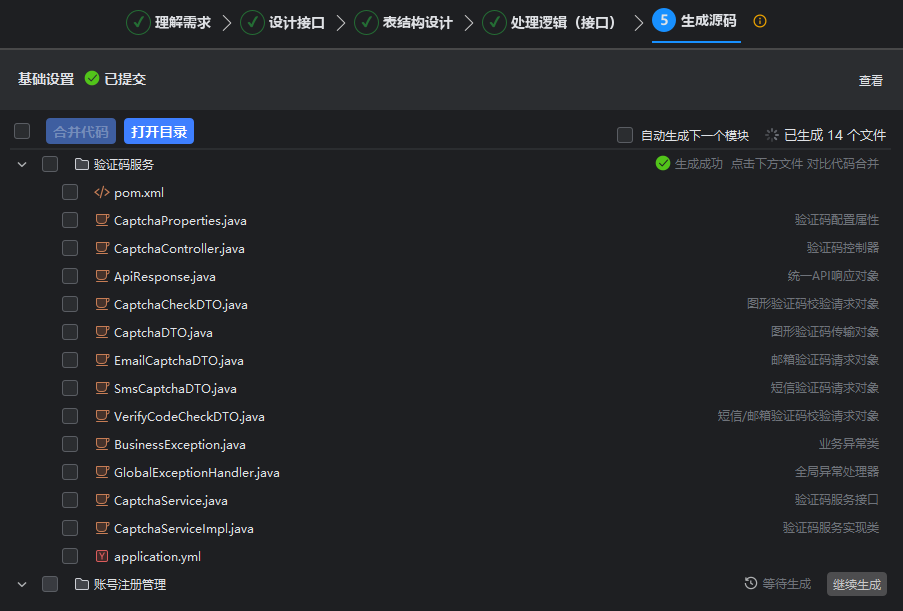Click the application.yml file icon
The height and width of the screenshot is (611, 903).
click(x=101, y=556)
